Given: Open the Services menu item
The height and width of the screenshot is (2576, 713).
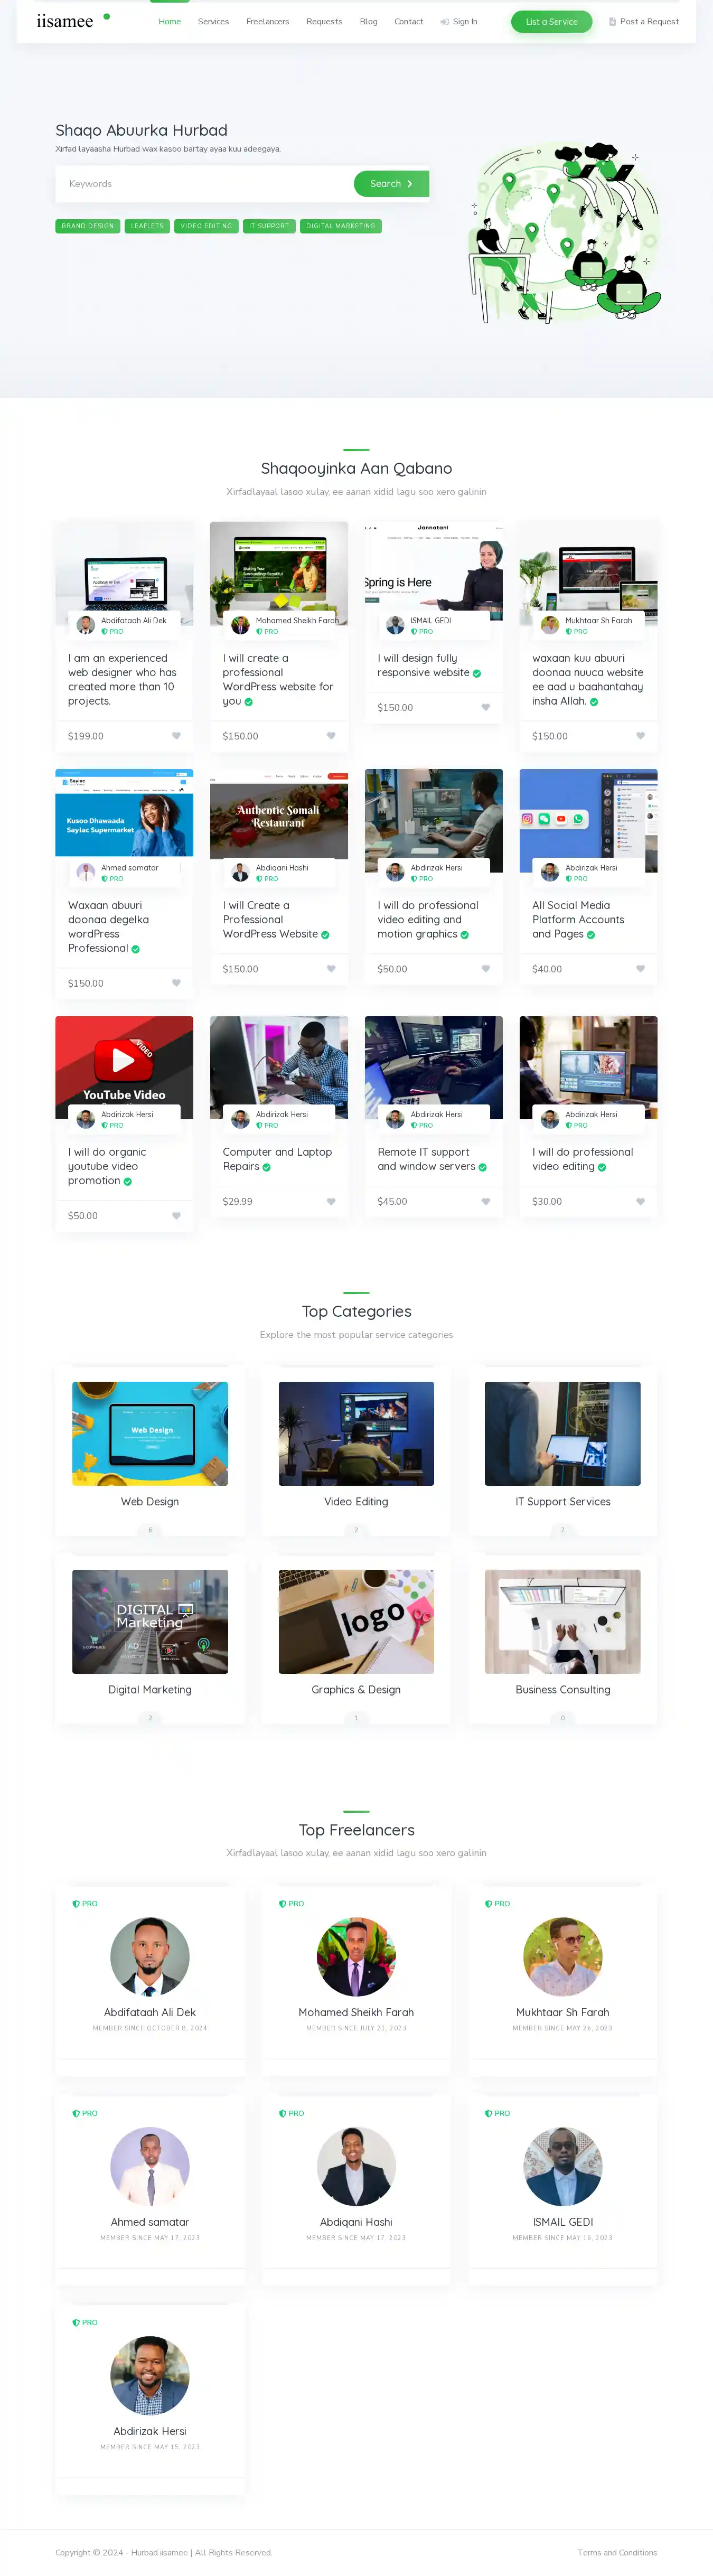Looking at the screenshot, I should 213,21.
